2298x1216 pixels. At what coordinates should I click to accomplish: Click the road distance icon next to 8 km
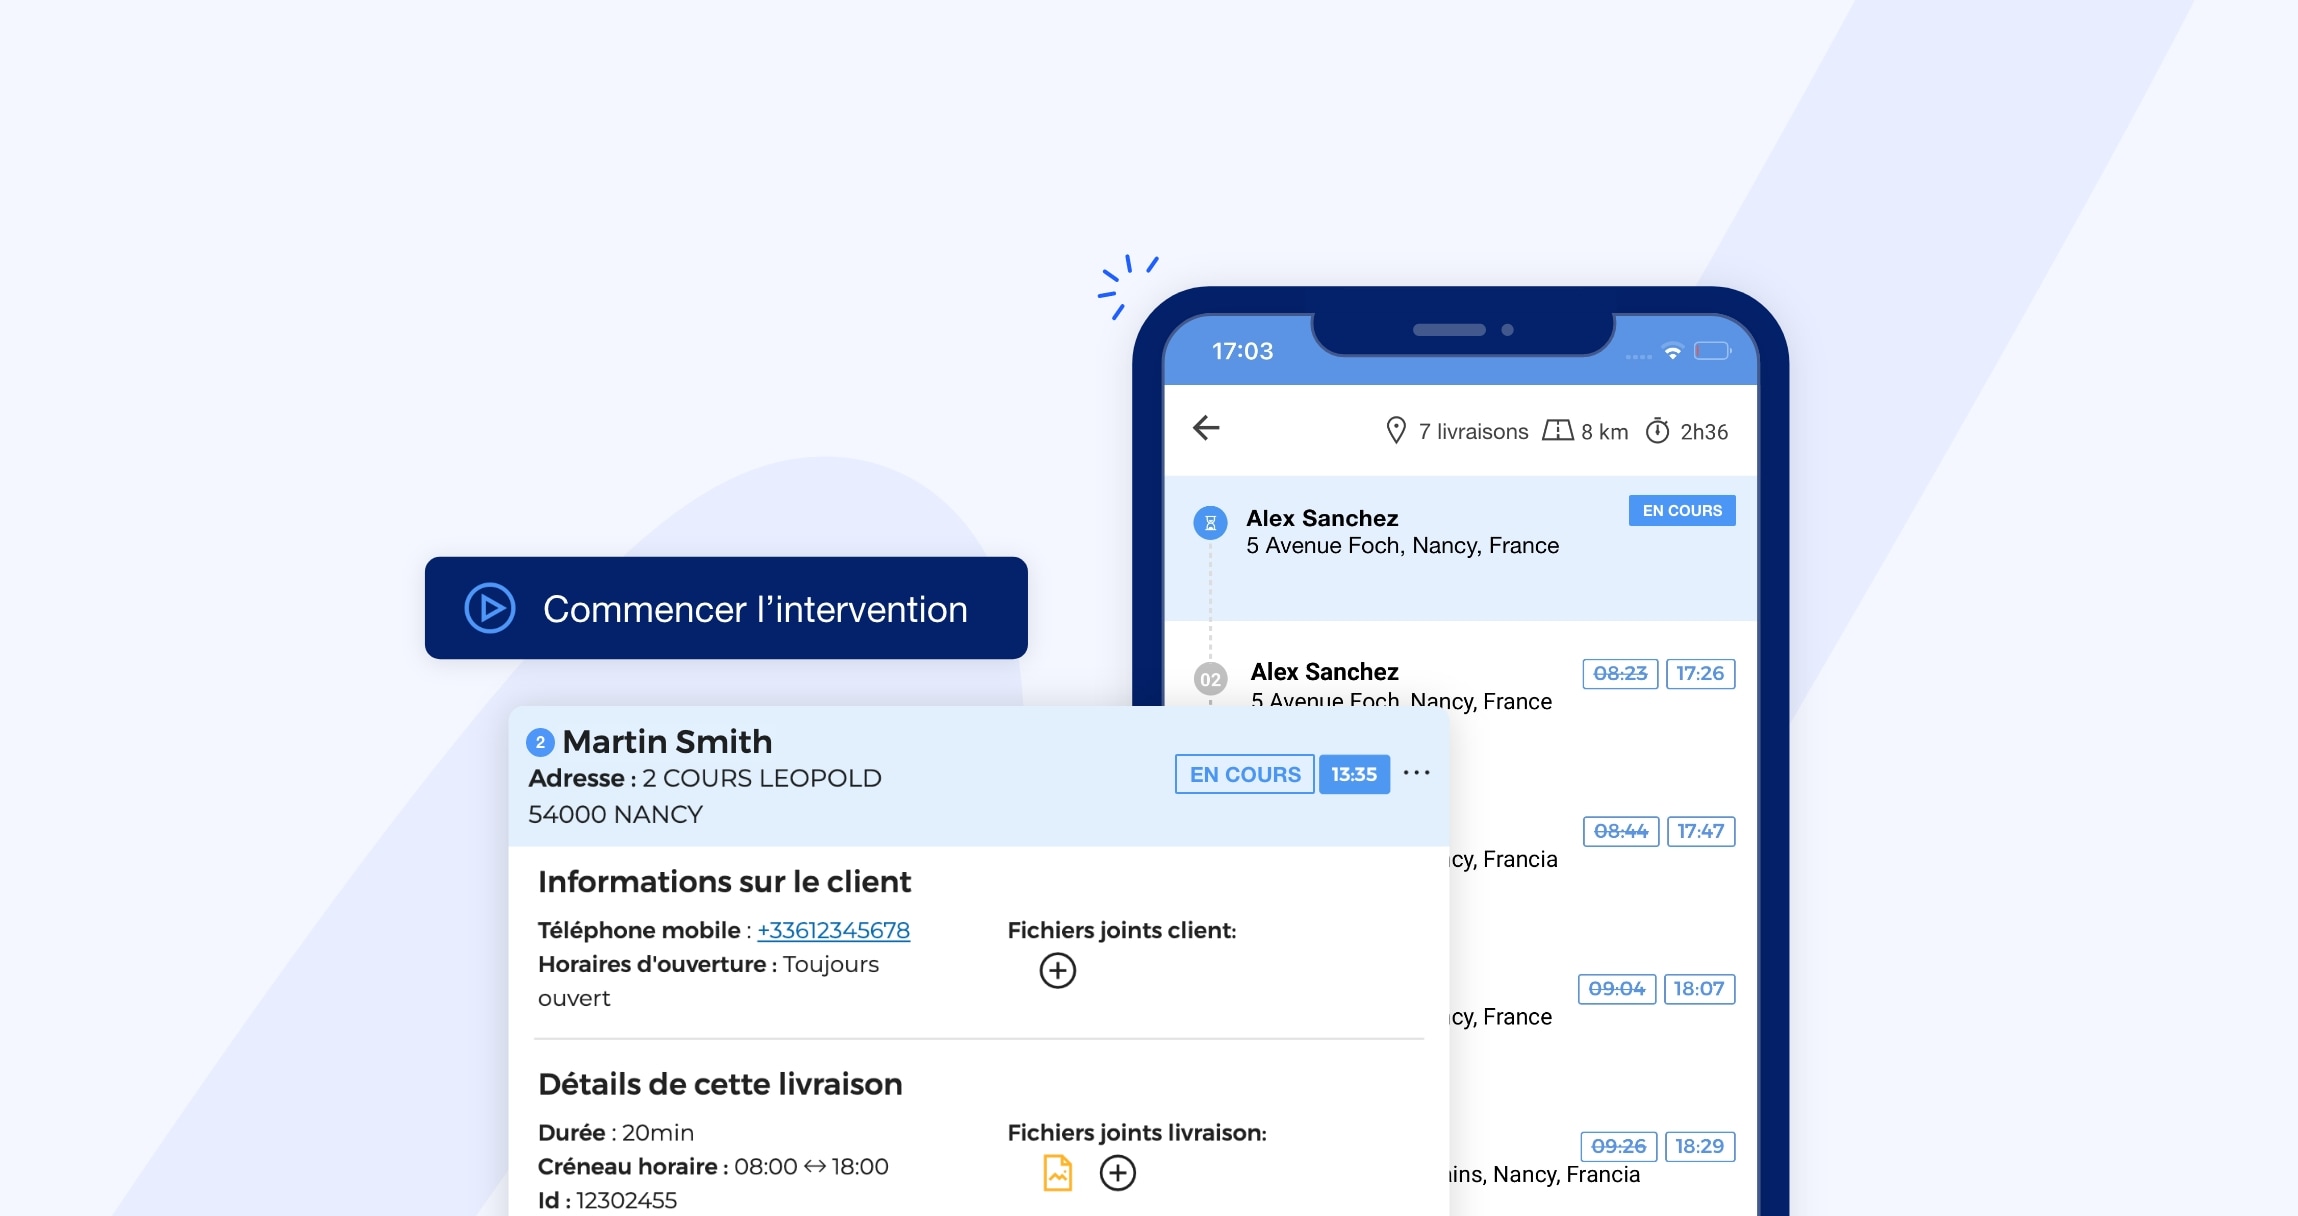point(1557,431)
